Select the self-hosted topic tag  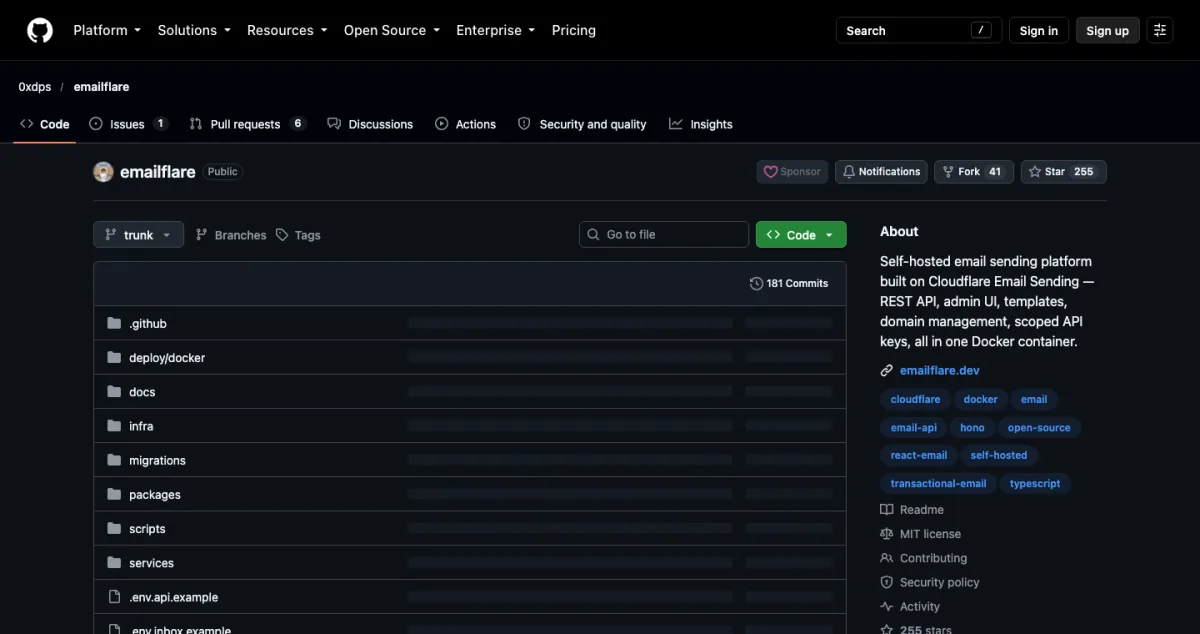tap(999, 455)
